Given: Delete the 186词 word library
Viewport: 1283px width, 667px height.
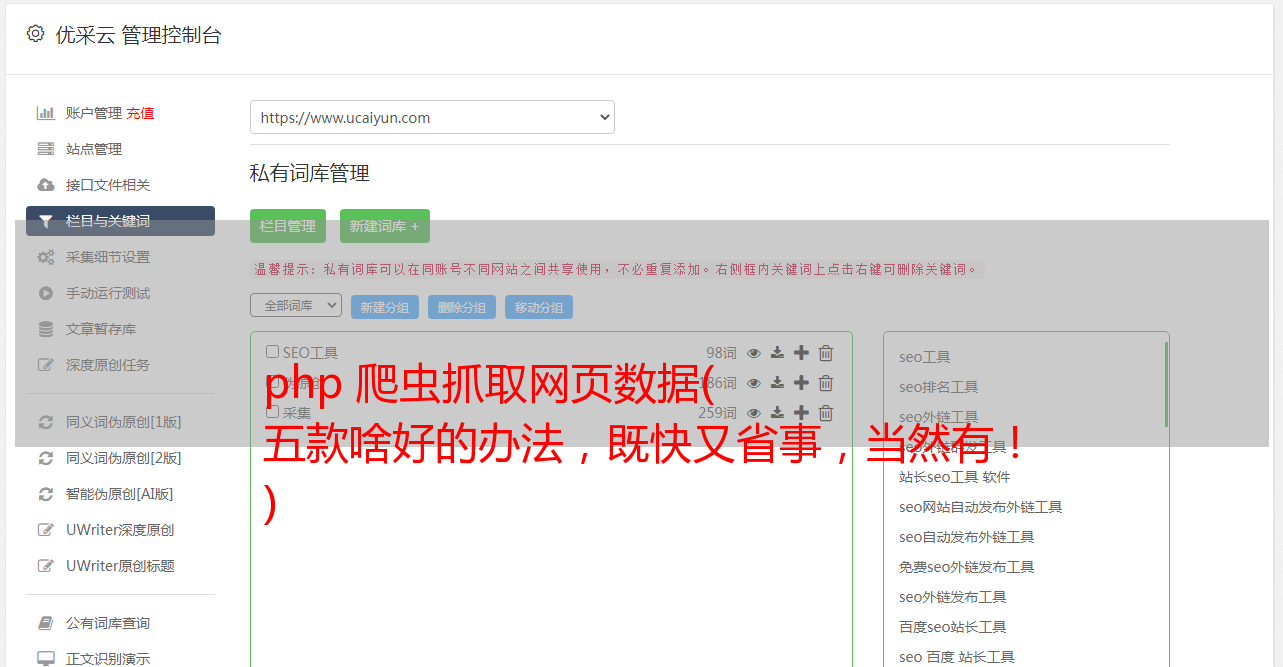Looking at the screenshot, I should [826, 383].
